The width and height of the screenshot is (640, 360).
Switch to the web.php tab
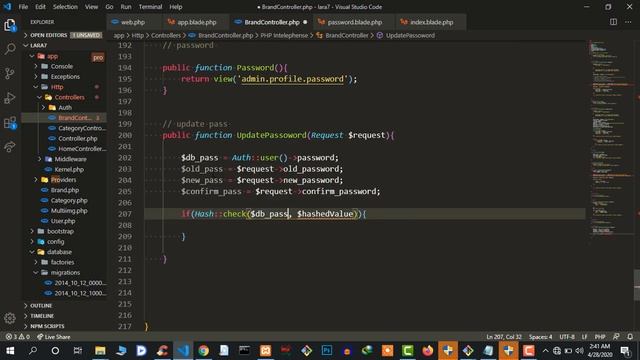point(133,22)
